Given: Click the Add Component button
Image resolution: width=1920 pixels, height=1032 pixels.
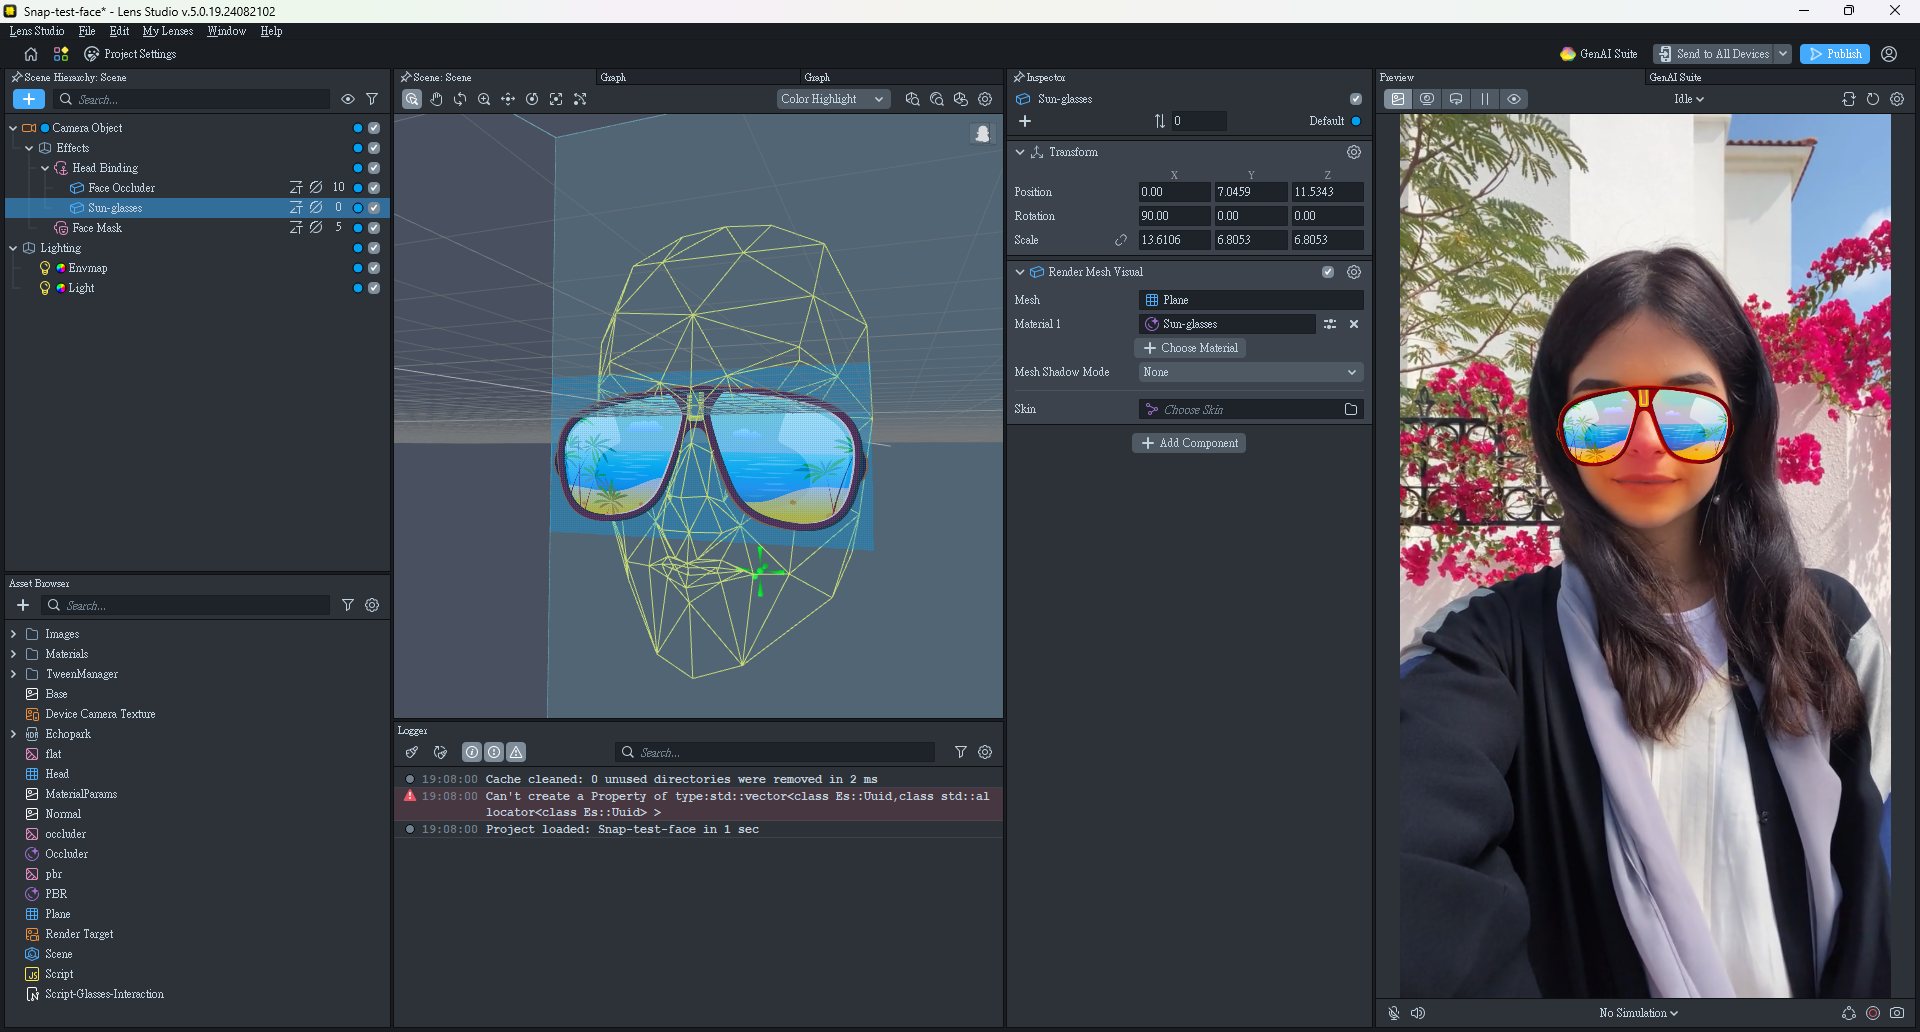Looking at the screenshot, I should (1189, 443).
